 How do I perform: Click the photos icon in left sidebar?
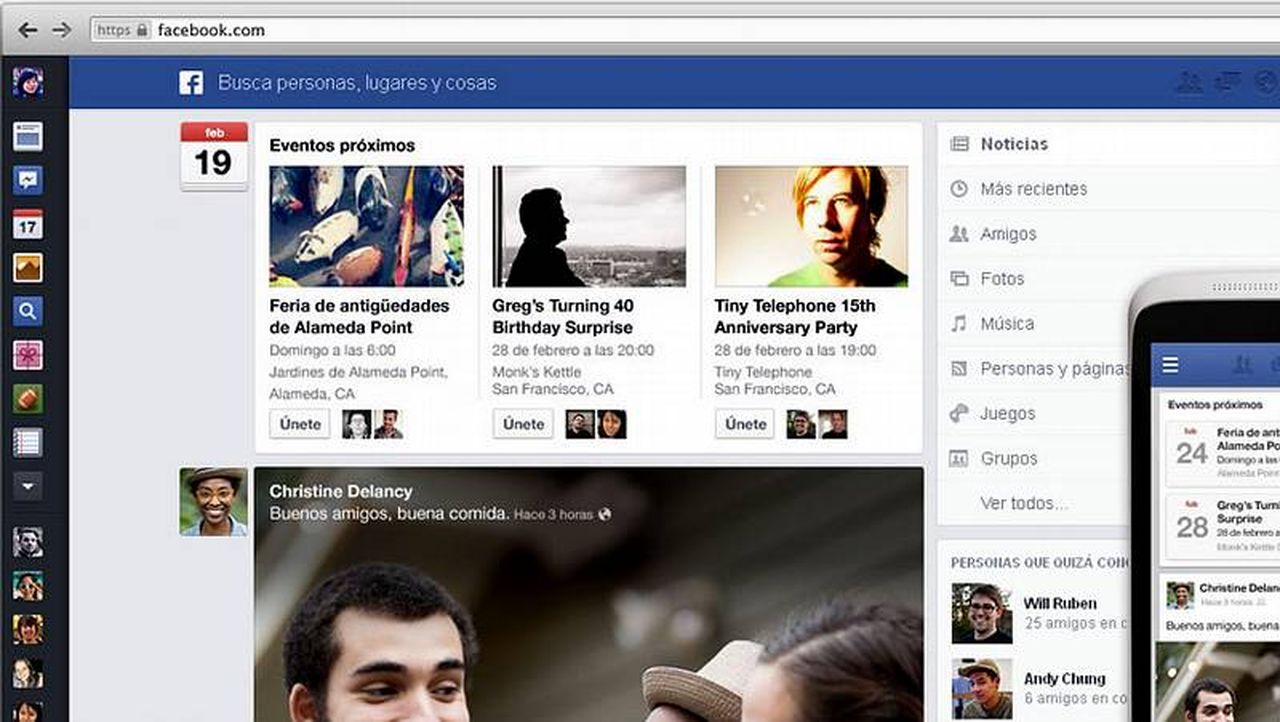coord(28,268)
